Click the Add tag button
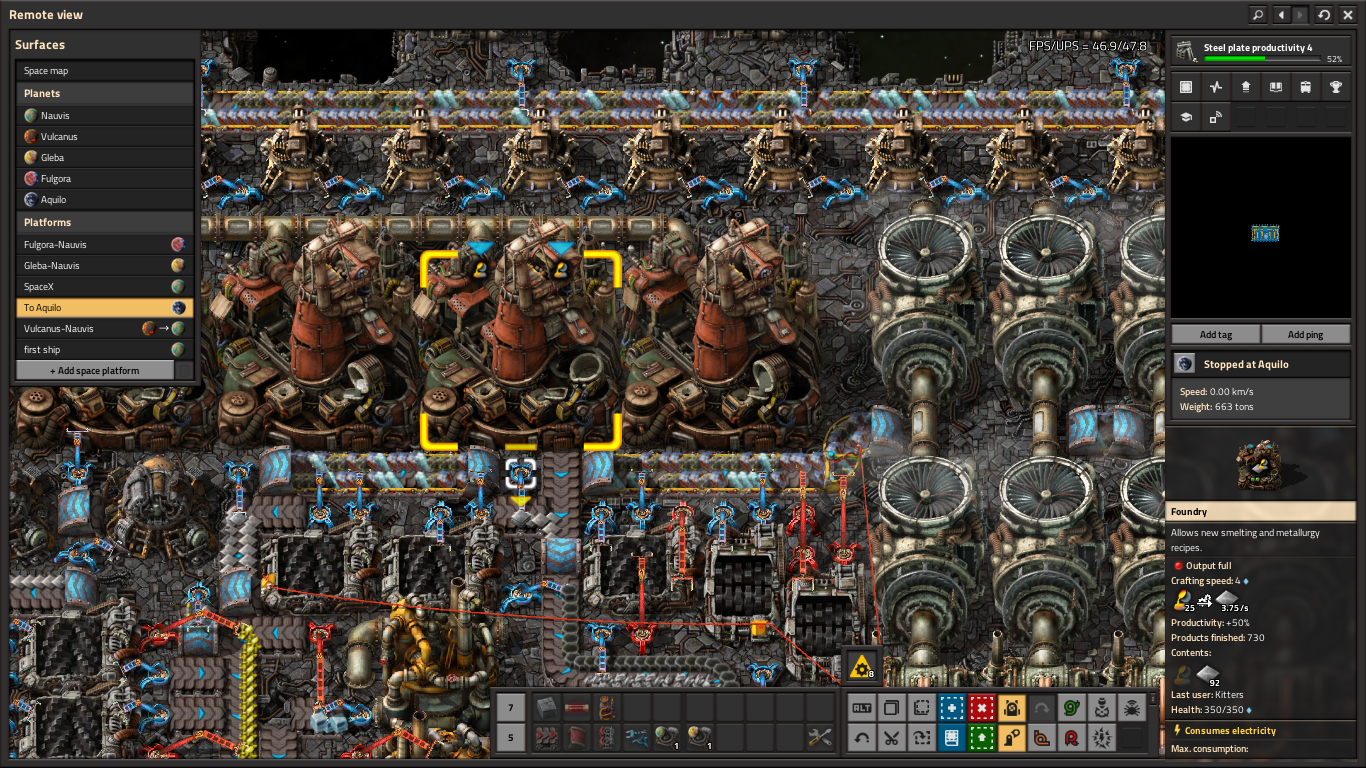 [x=1215, y=334]
